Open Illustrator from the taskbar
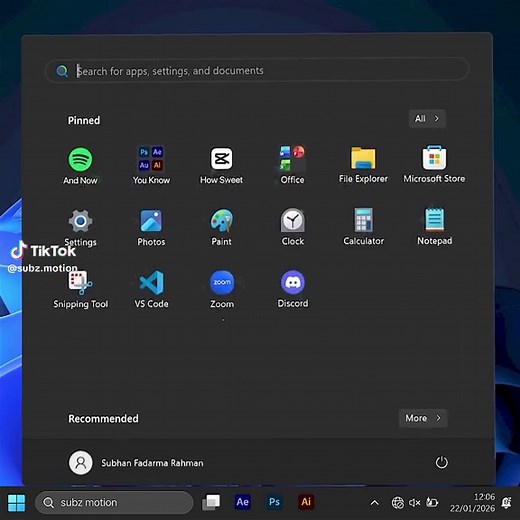Viewport: 520px width, 520px height. (x=306, y=502)
